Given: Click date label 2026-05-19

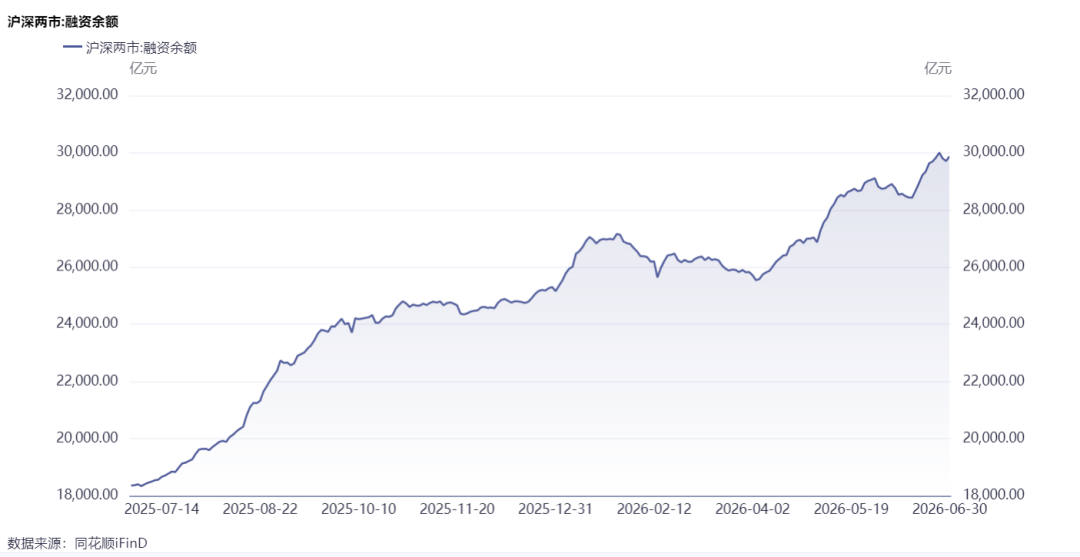Looking at the screenshot, I should (x=851, y=509).
